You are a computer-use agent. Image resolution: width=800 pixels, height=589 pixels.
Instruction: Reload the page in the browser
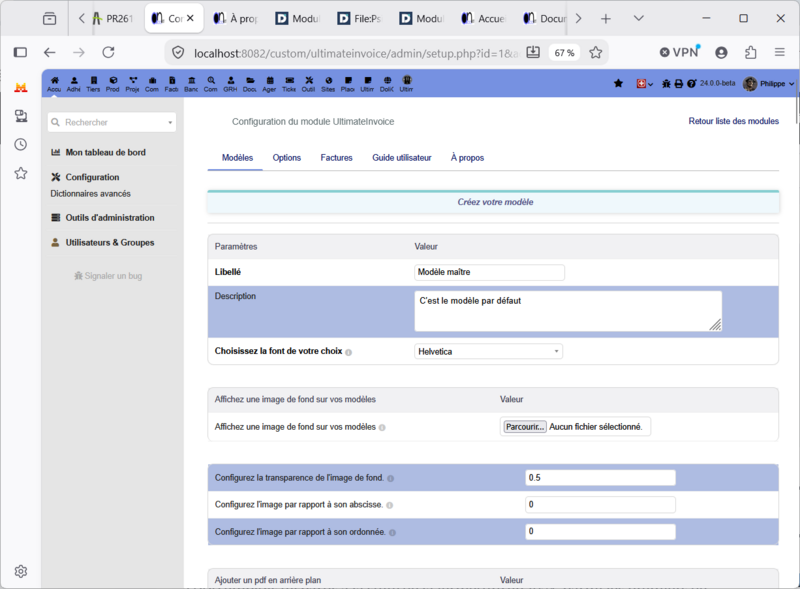pos(108,52)
